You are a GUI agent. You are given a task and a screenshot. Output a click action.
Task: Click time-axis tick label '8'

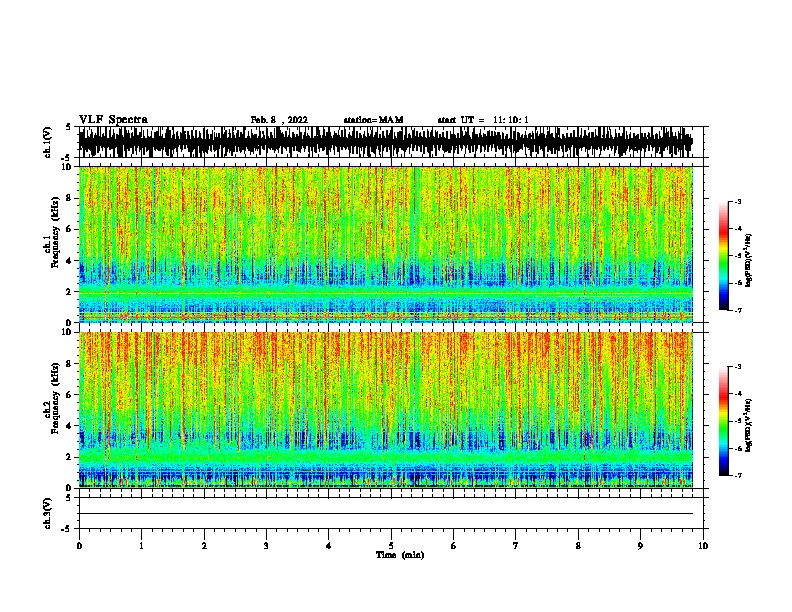pos(578,546)
